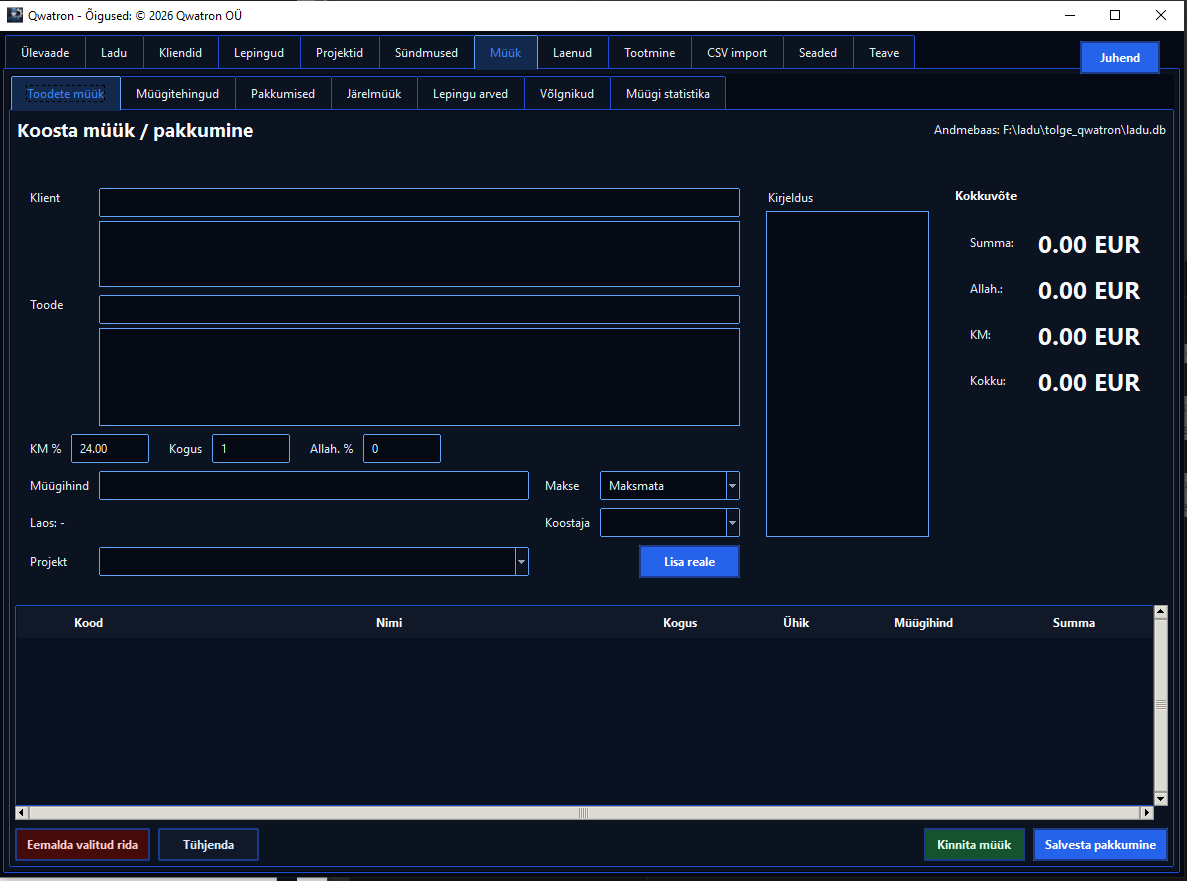The height and width of the screenshot is (881, 1187).
Task: Click the Qwatron app icon in title bar
Action: [x=15, y=15]
